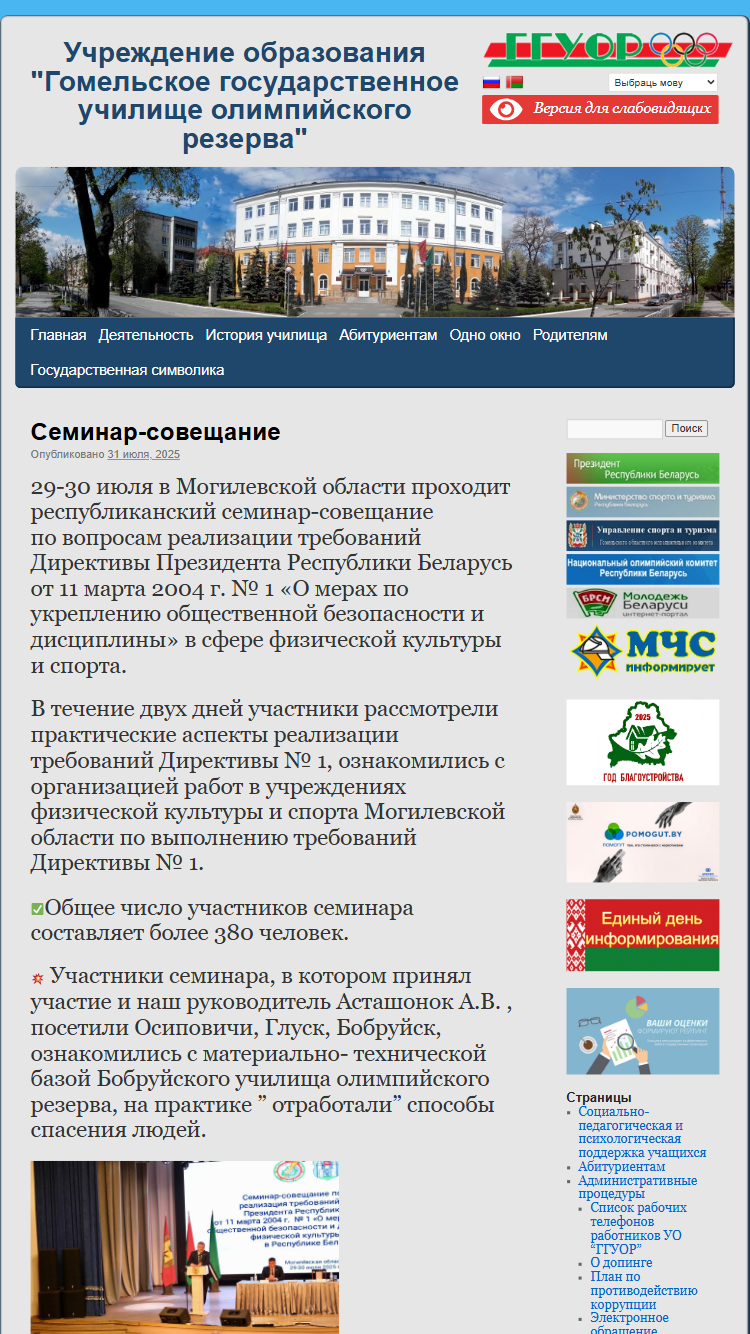Open the Управление спорта и туризма banner
This screenshot has height=1334, width=750.
(x=642, y=535)
